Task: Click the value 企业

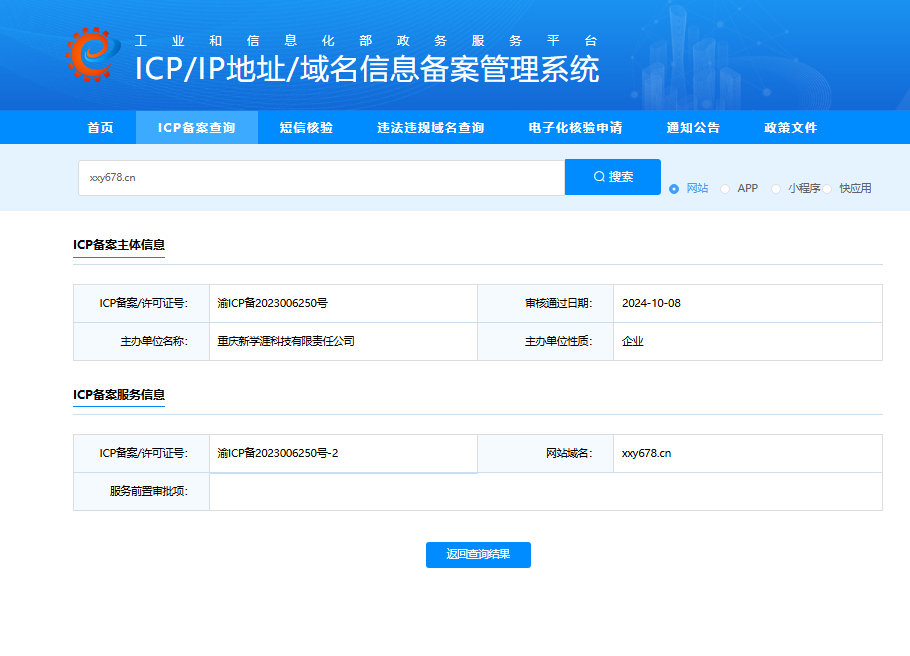Action: [x=633, y=341]
